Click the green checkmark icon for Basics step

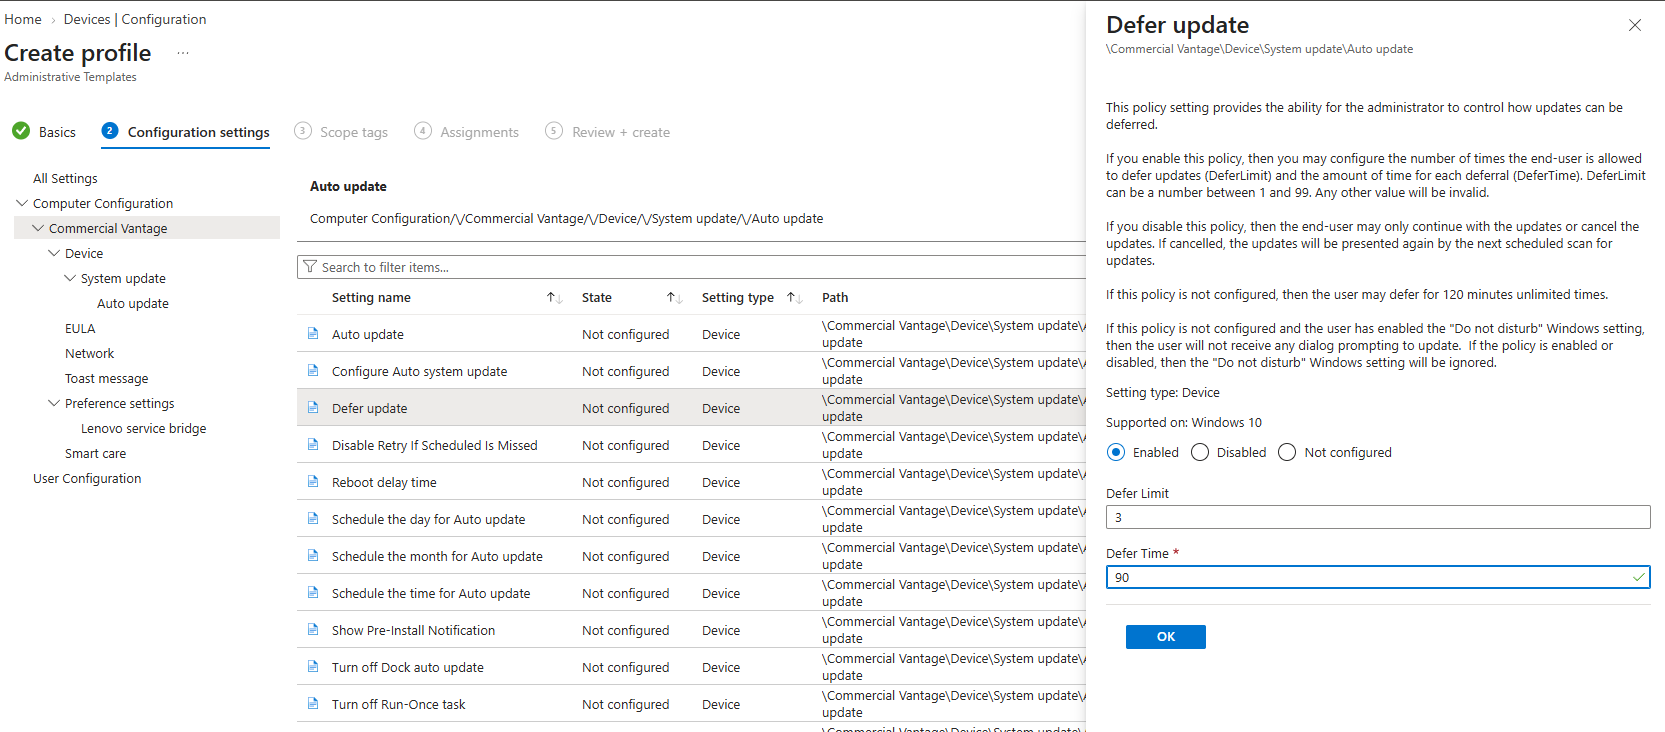(21, 131)
